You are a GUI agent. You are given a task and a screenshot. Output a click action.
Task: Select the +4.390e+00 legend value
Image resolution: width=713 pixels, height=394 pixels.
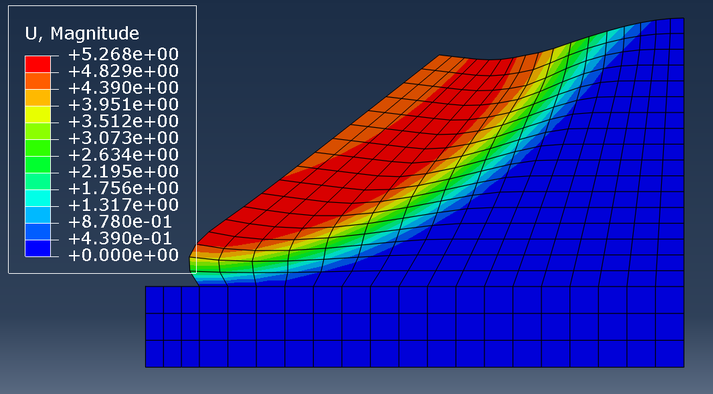(x=123, y=88)
